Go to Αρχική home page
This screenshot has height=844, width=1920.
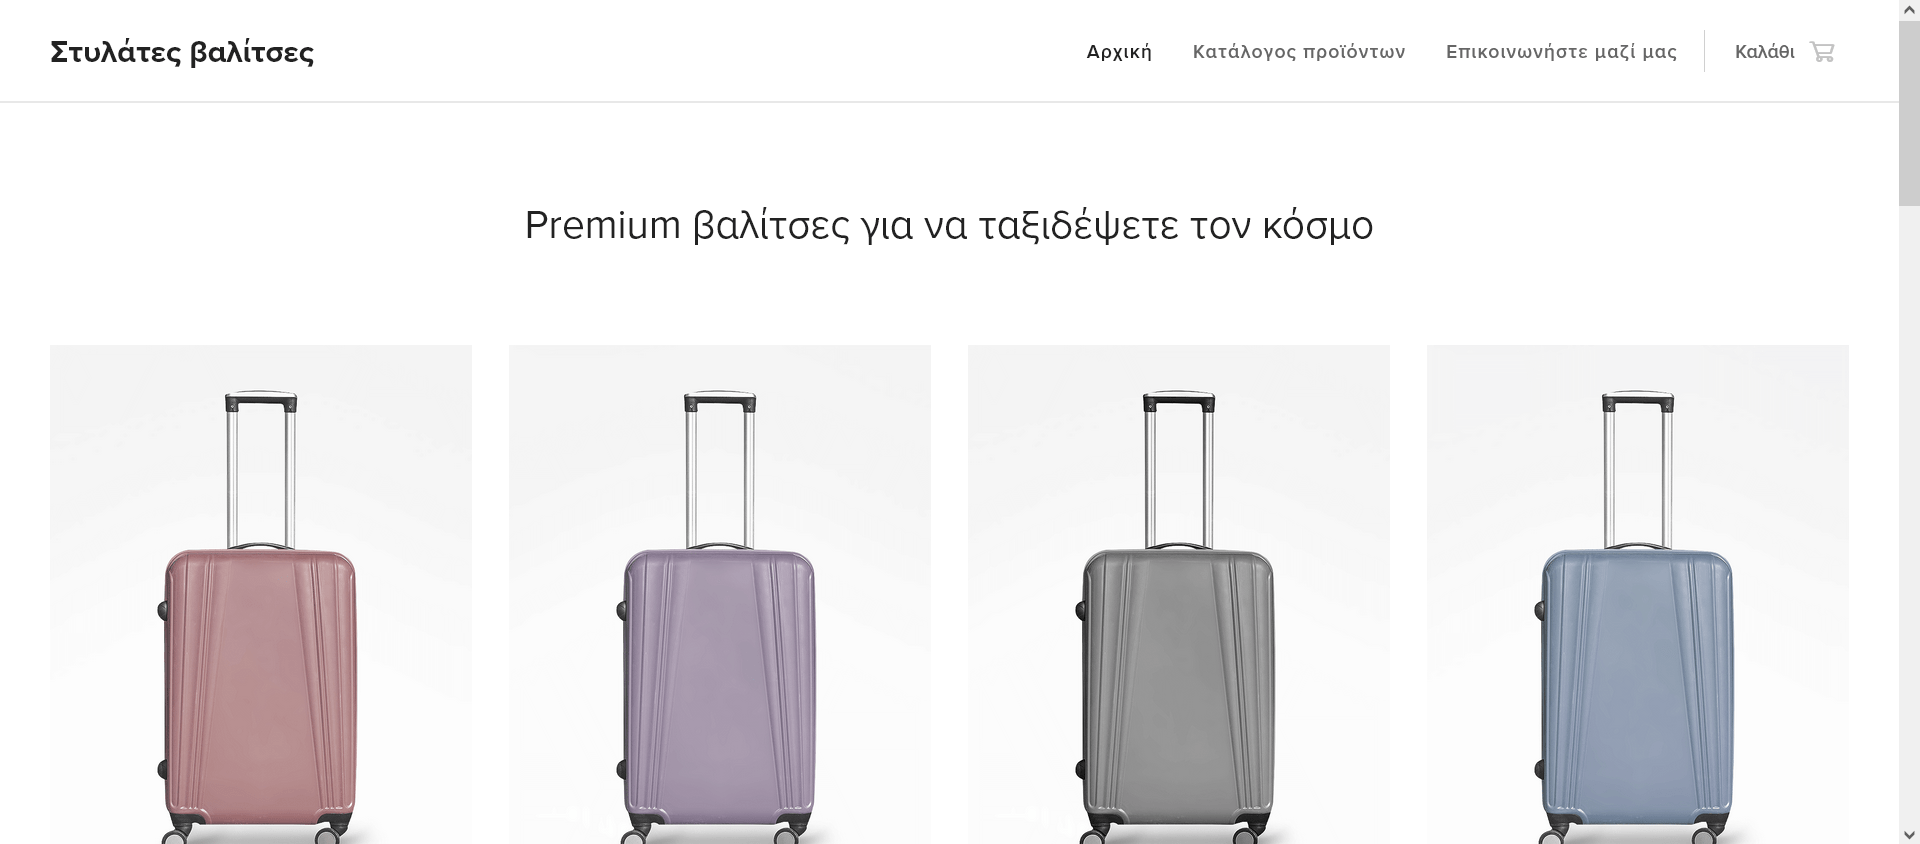(x=1119, y=52)
